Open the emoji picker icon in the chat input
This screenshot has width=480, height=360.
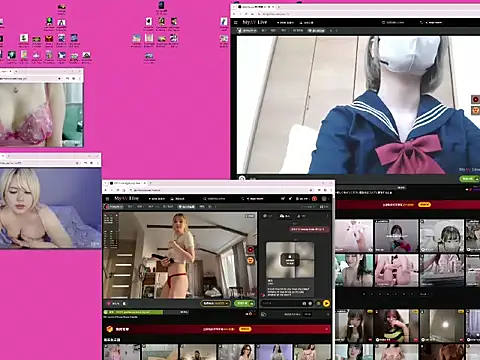click(x=310, y=303)
